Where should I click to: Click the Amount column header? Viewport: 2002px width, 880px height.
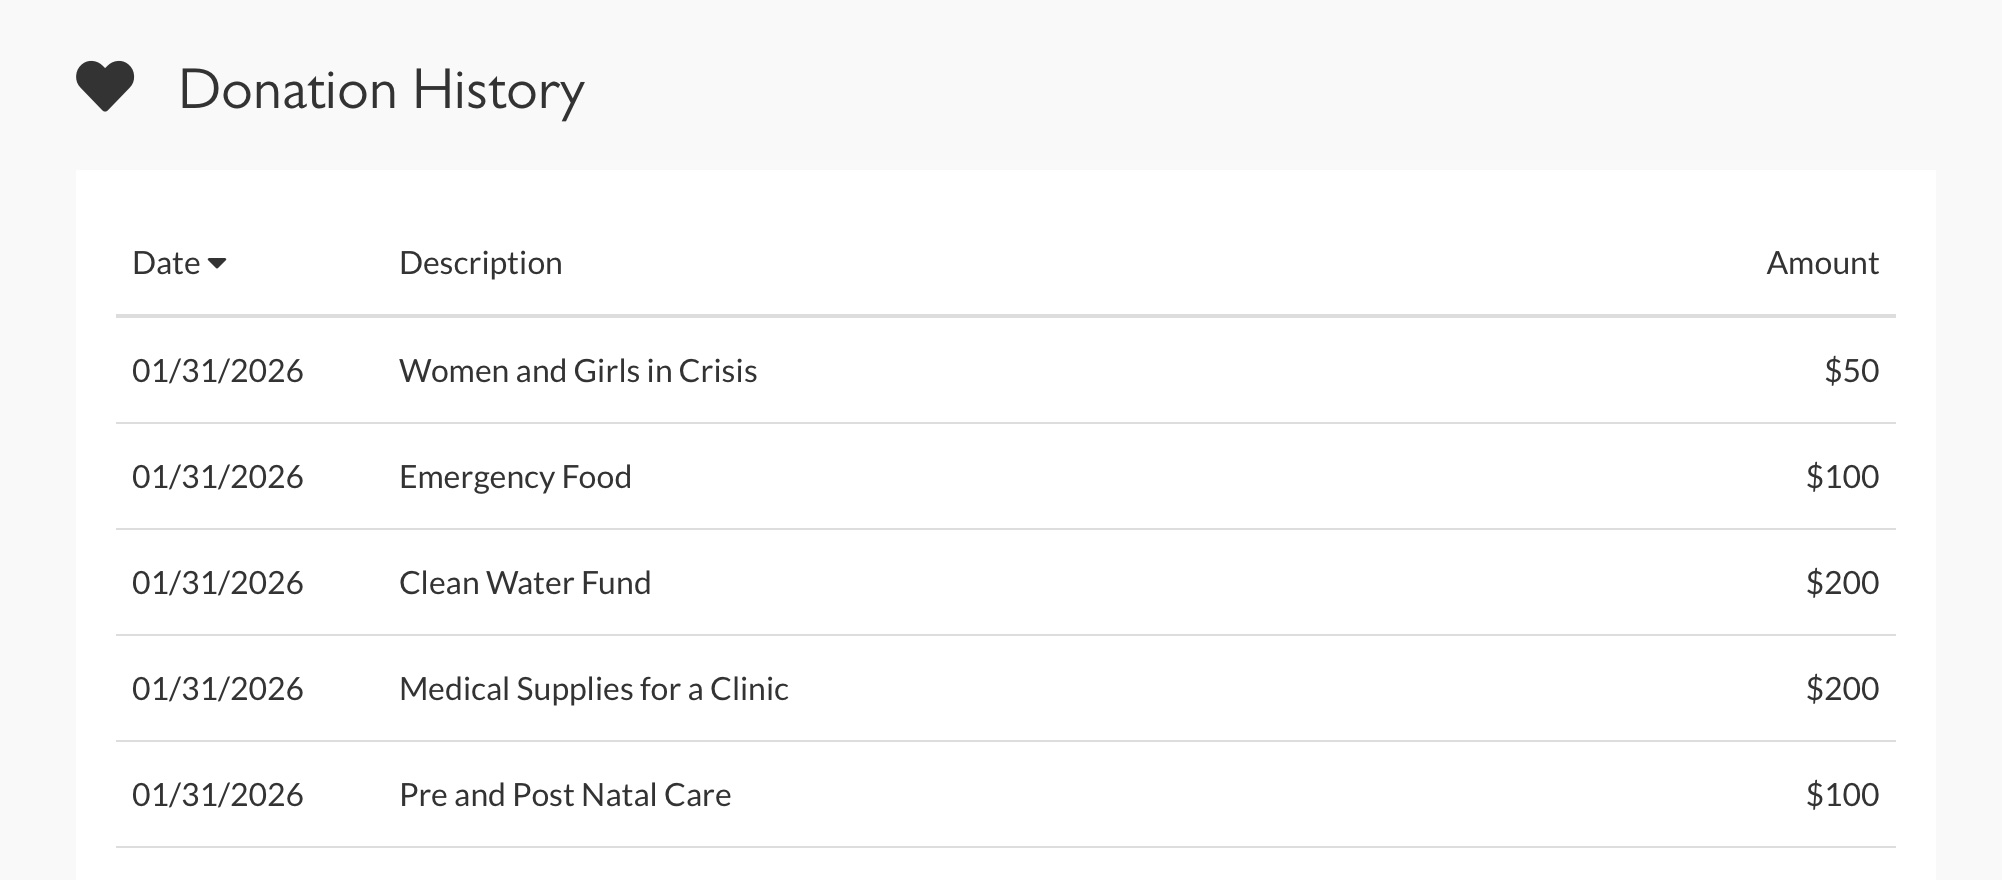[1822, 263]
